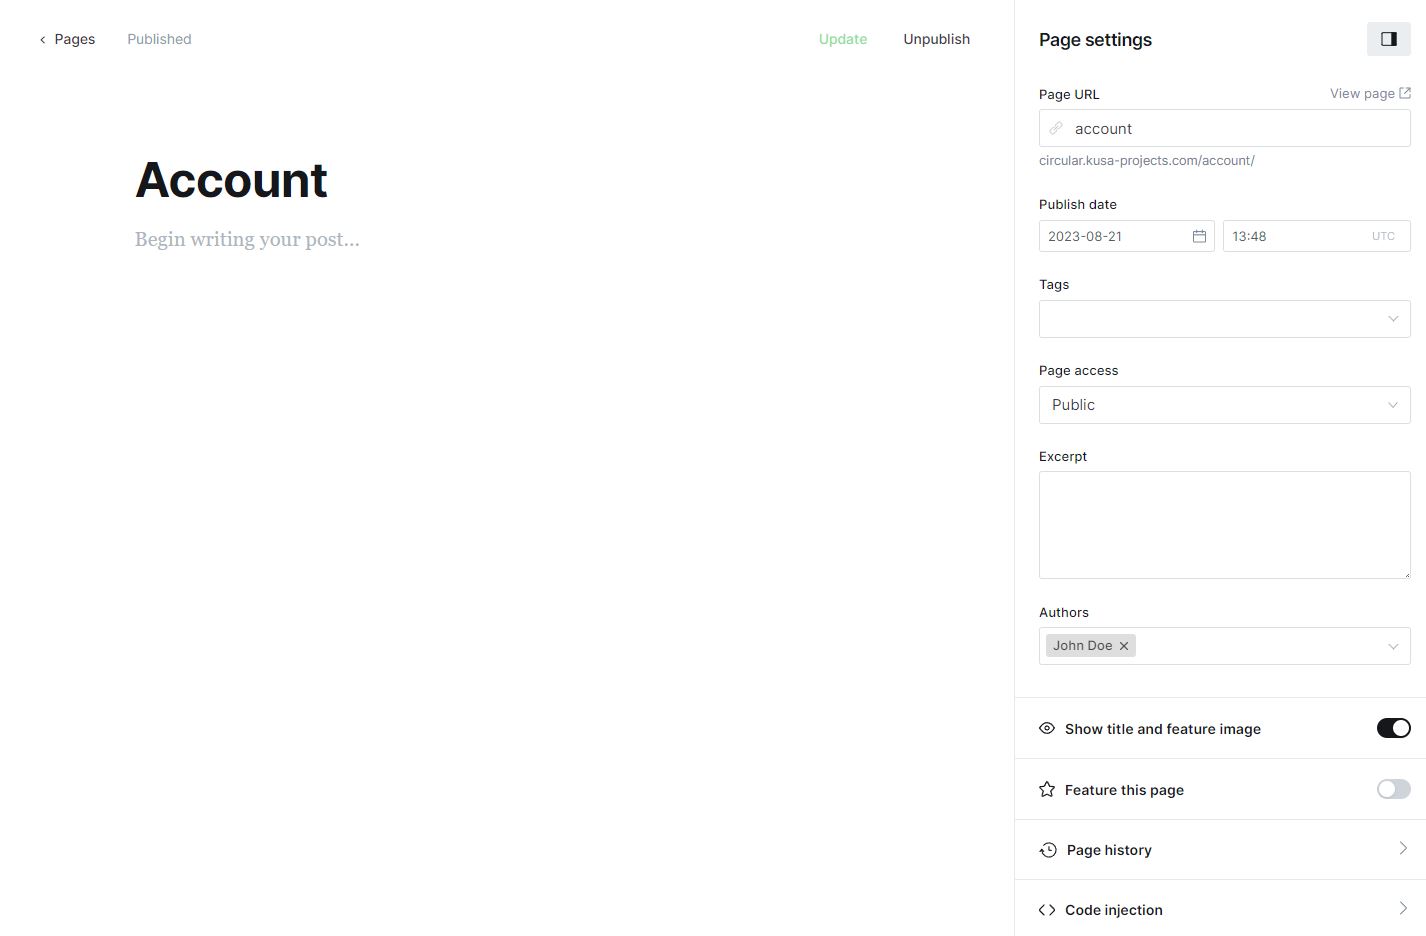Click the Unpublish button
Screen dimensions: 1426x936
(936, 39)
